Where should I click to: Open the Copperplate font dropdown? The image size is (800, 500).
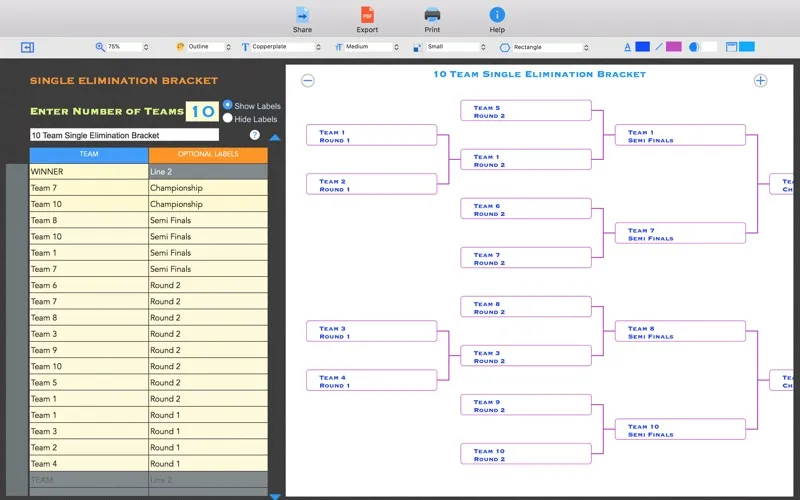pos(286,47)
